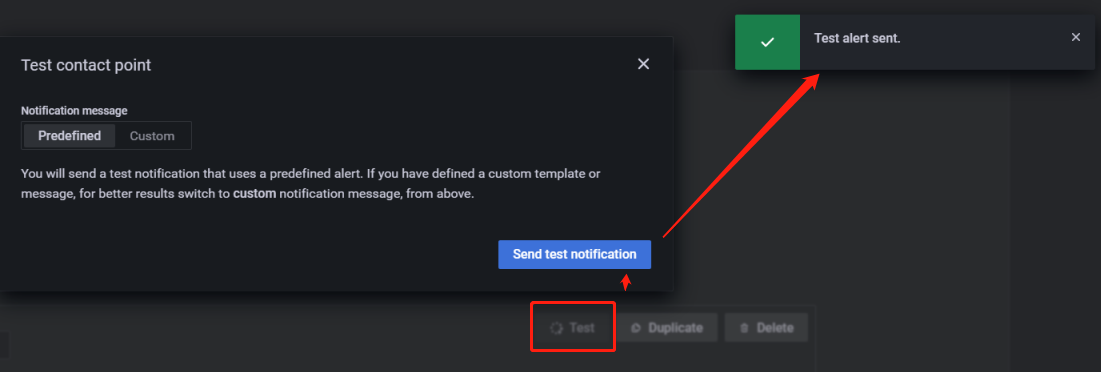The width and height of the screenshot is (1101, 372).
Task: Switch to Custom notification message
Action: [152, 135]
